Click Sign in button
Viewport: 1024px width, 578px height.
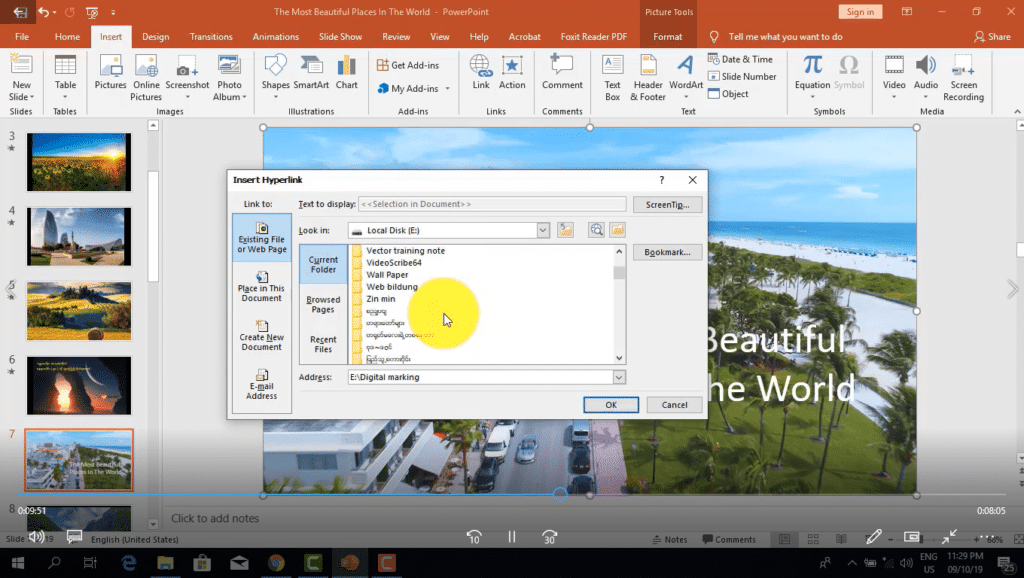[860, 12]
